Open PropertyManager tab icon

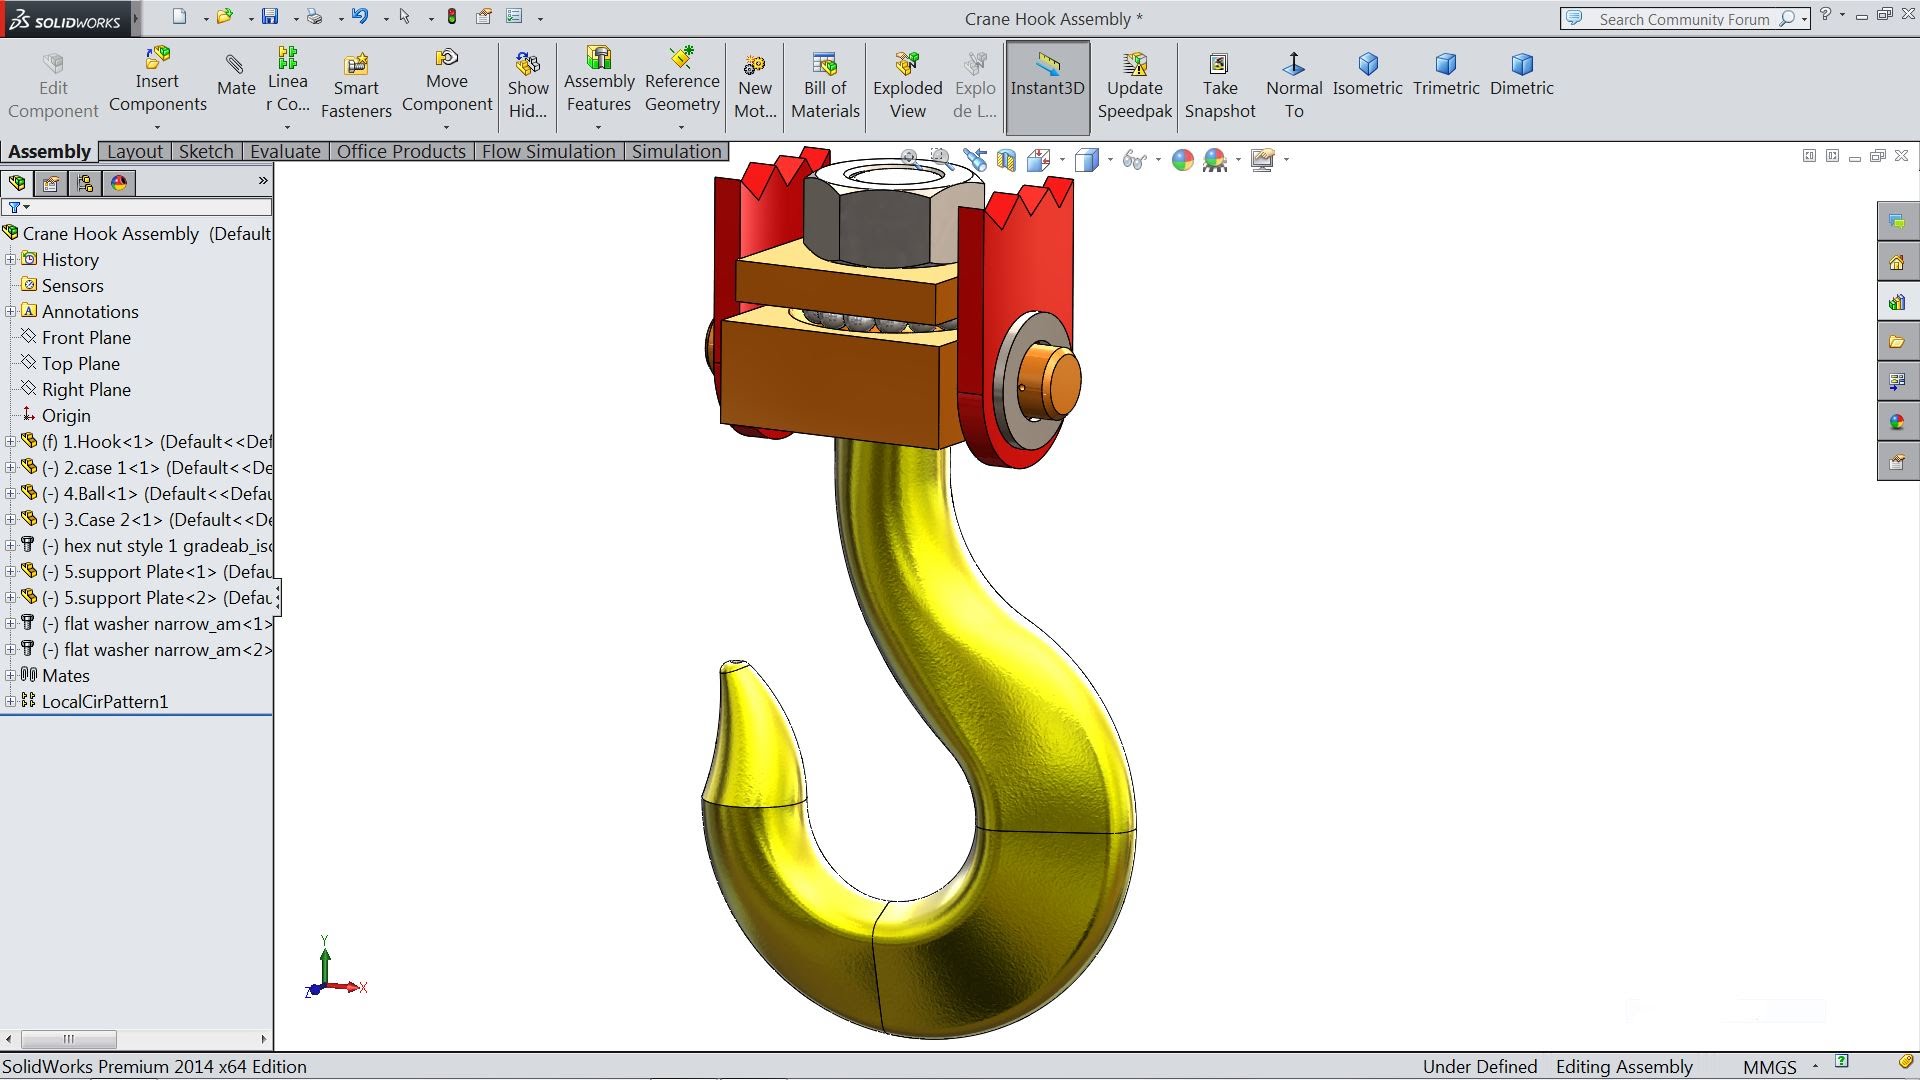pyautogui.click(x=51, y=183)
